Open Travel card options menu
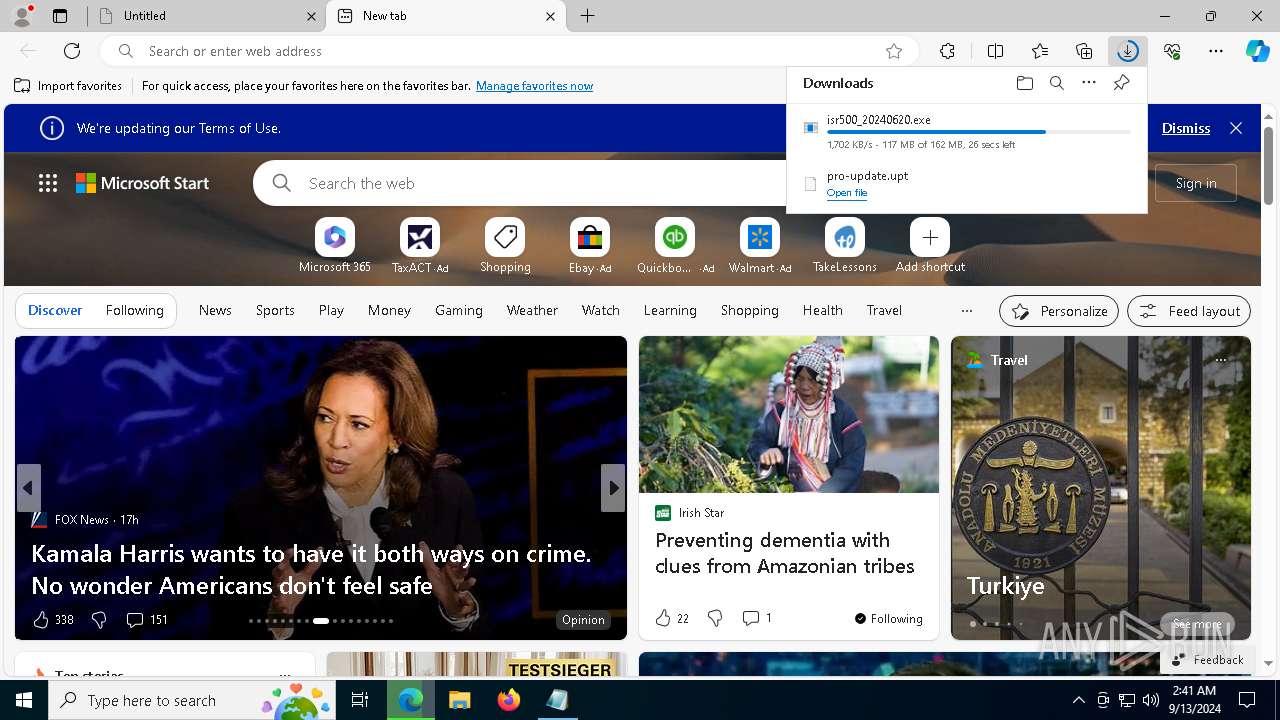The image size is (1280, 720). pos(1220,360)
